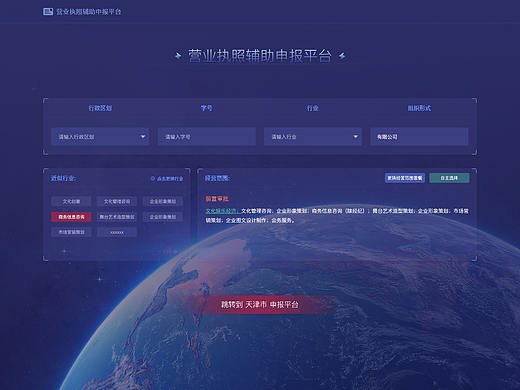Click the 组织形式 column label
Screen dimensions: 520x390
[419, 108]
